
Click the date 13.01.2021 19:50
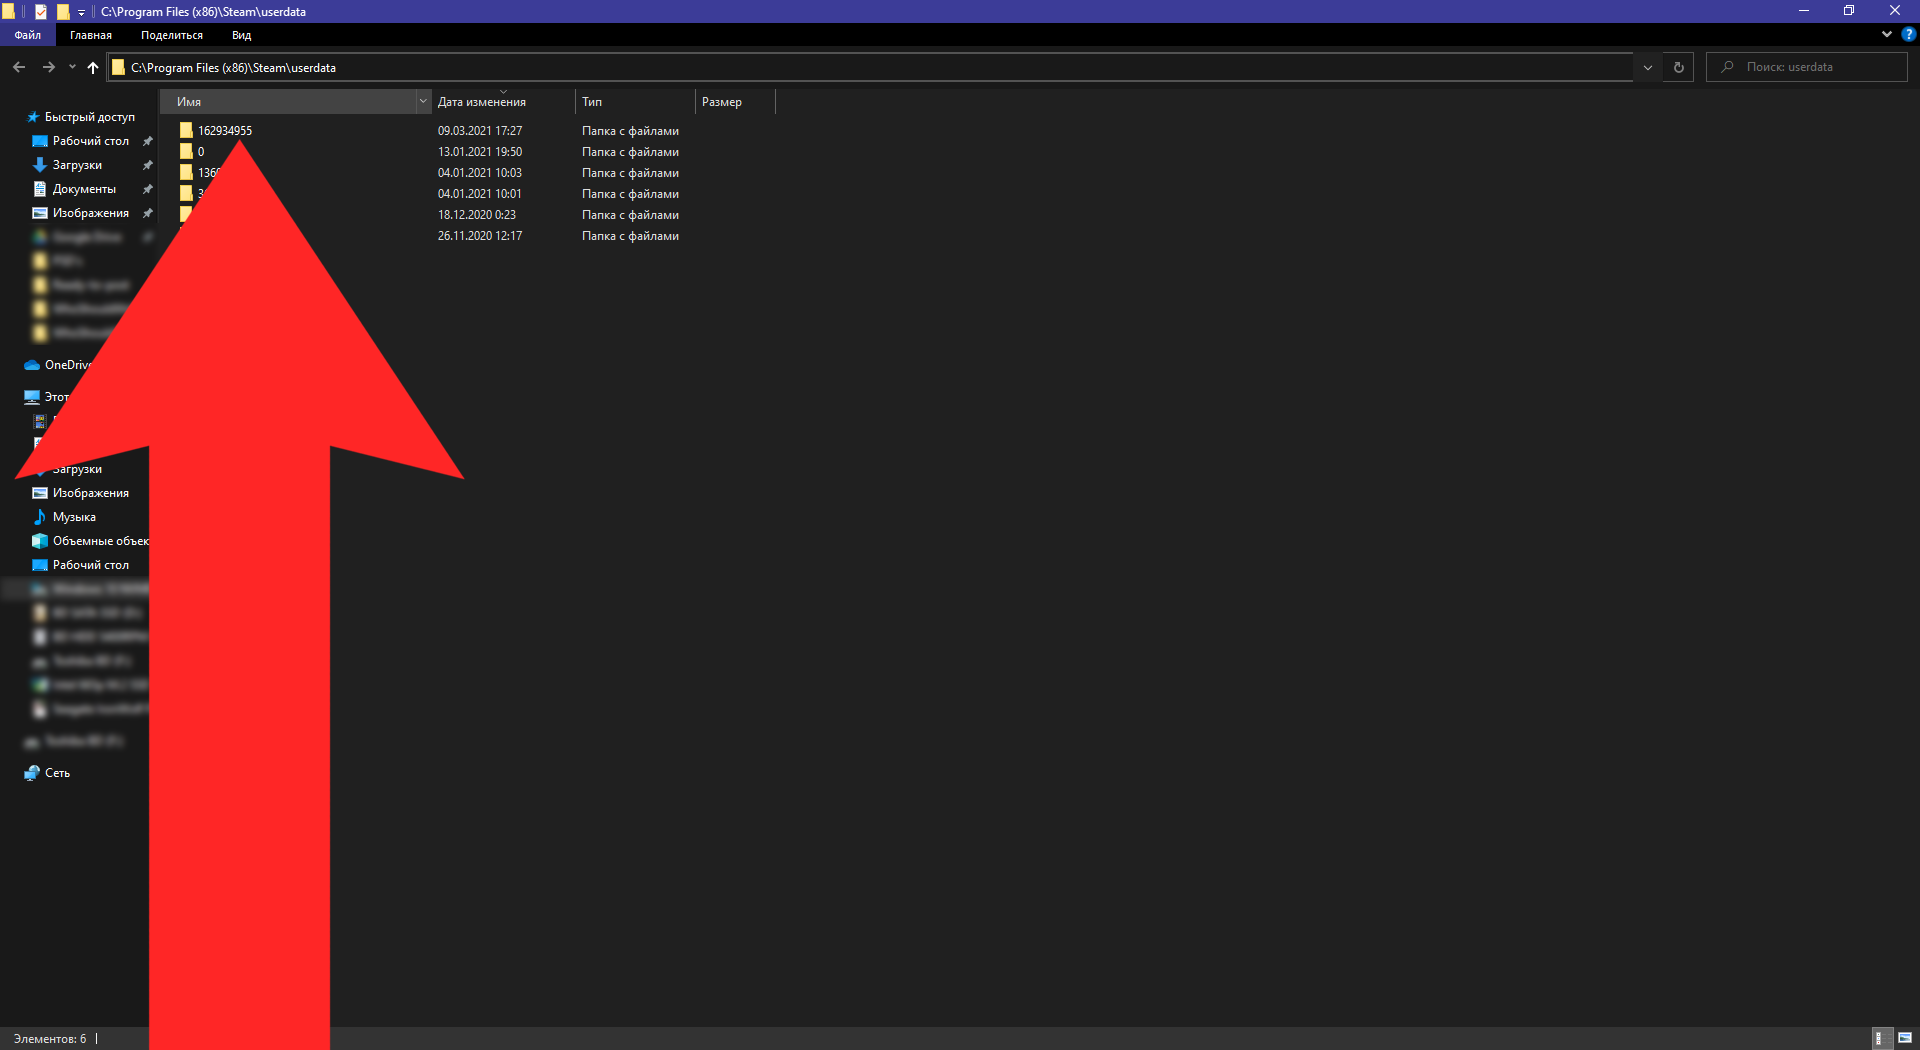click(480, 152)
